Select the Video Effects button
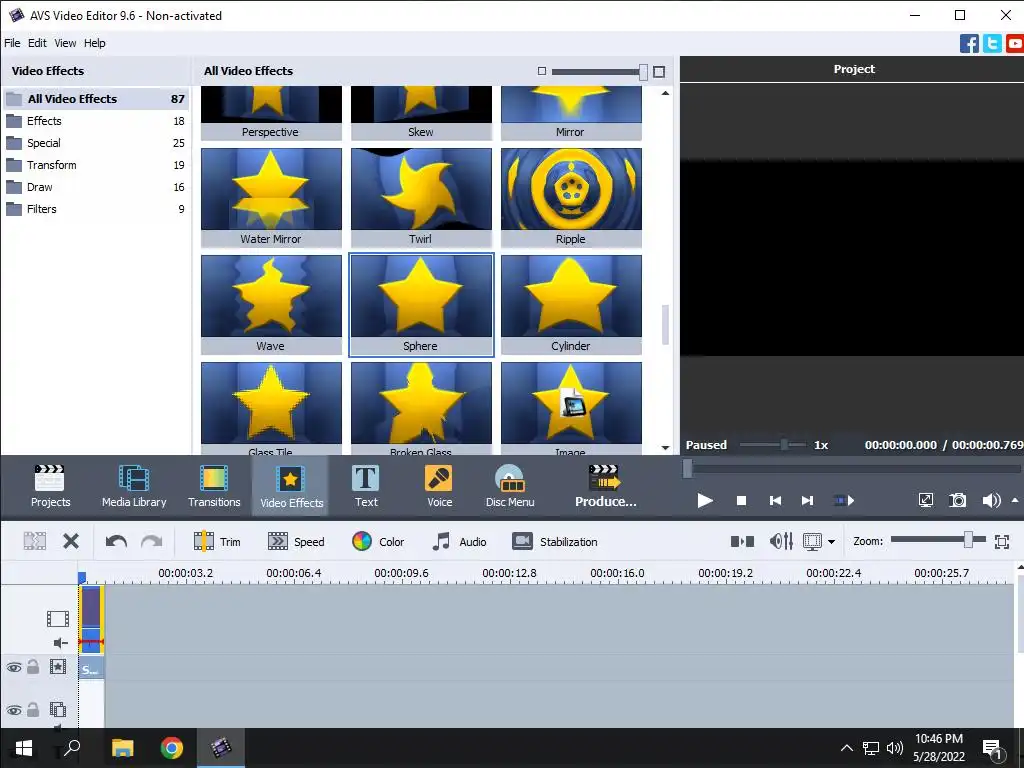Image resolution: width=1024 pixels, height=768 pixels. point(291,486)
